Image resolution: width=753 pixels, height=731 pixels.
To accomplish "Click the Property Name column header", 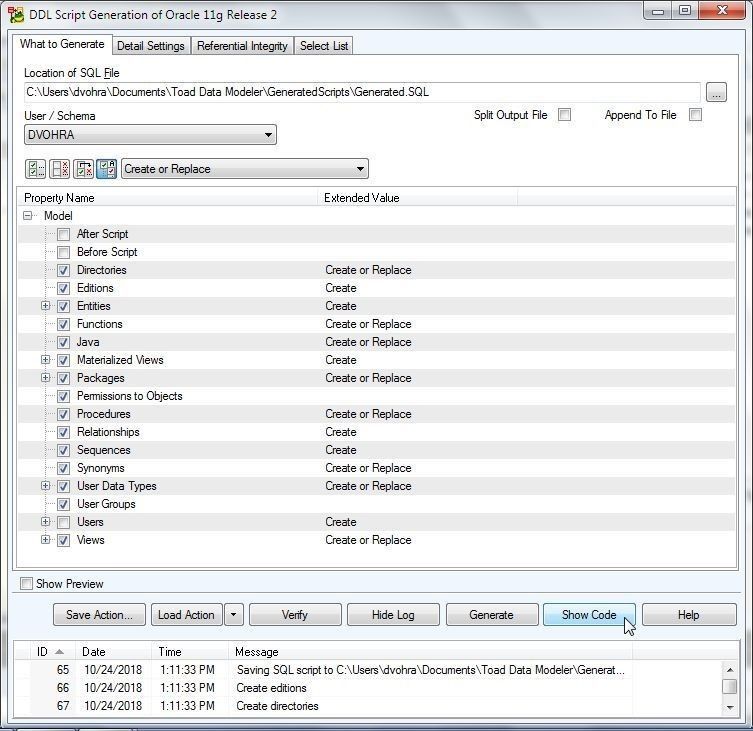I will coord(168,198).
